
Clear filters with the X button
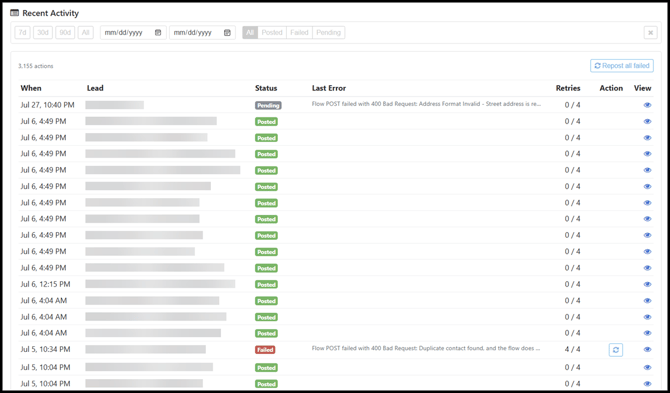point(650,32)
